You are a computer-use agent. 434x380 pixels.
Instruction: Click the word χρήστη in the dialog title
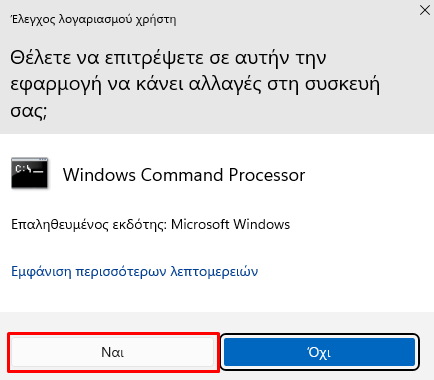[x=156, y=20]
